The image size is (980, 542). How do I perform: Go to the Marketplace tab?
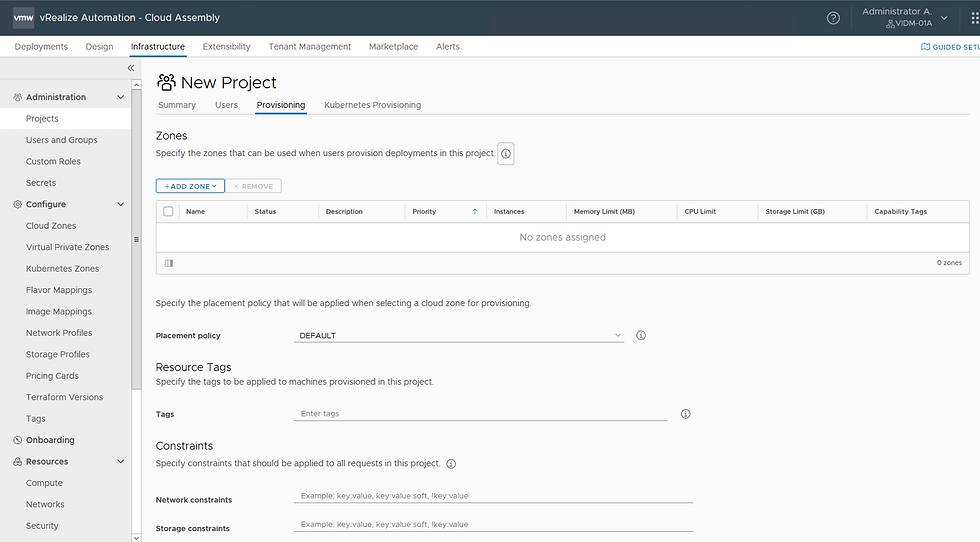[393, 46]
